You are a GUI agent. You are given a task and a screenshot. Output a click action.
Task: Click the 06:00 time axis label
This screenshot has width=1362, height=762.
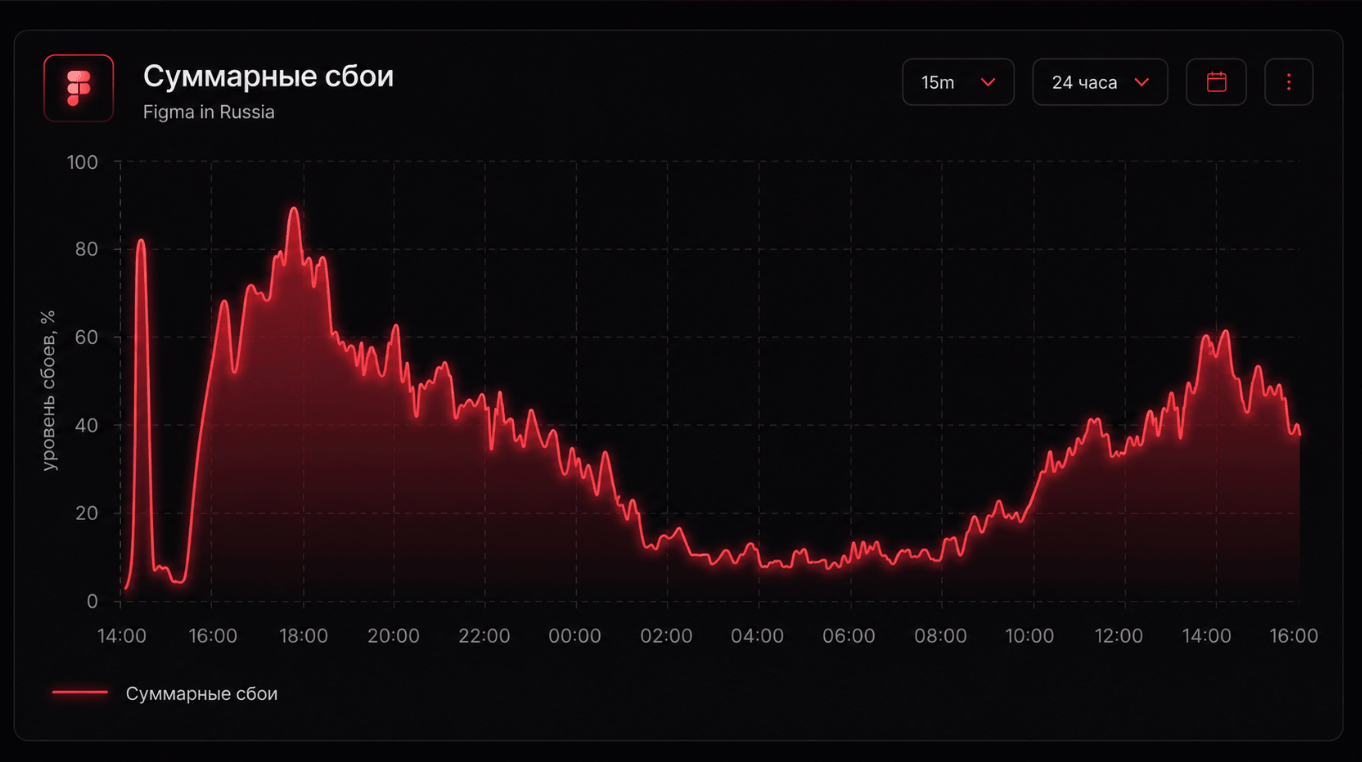[x=850, y=636]
